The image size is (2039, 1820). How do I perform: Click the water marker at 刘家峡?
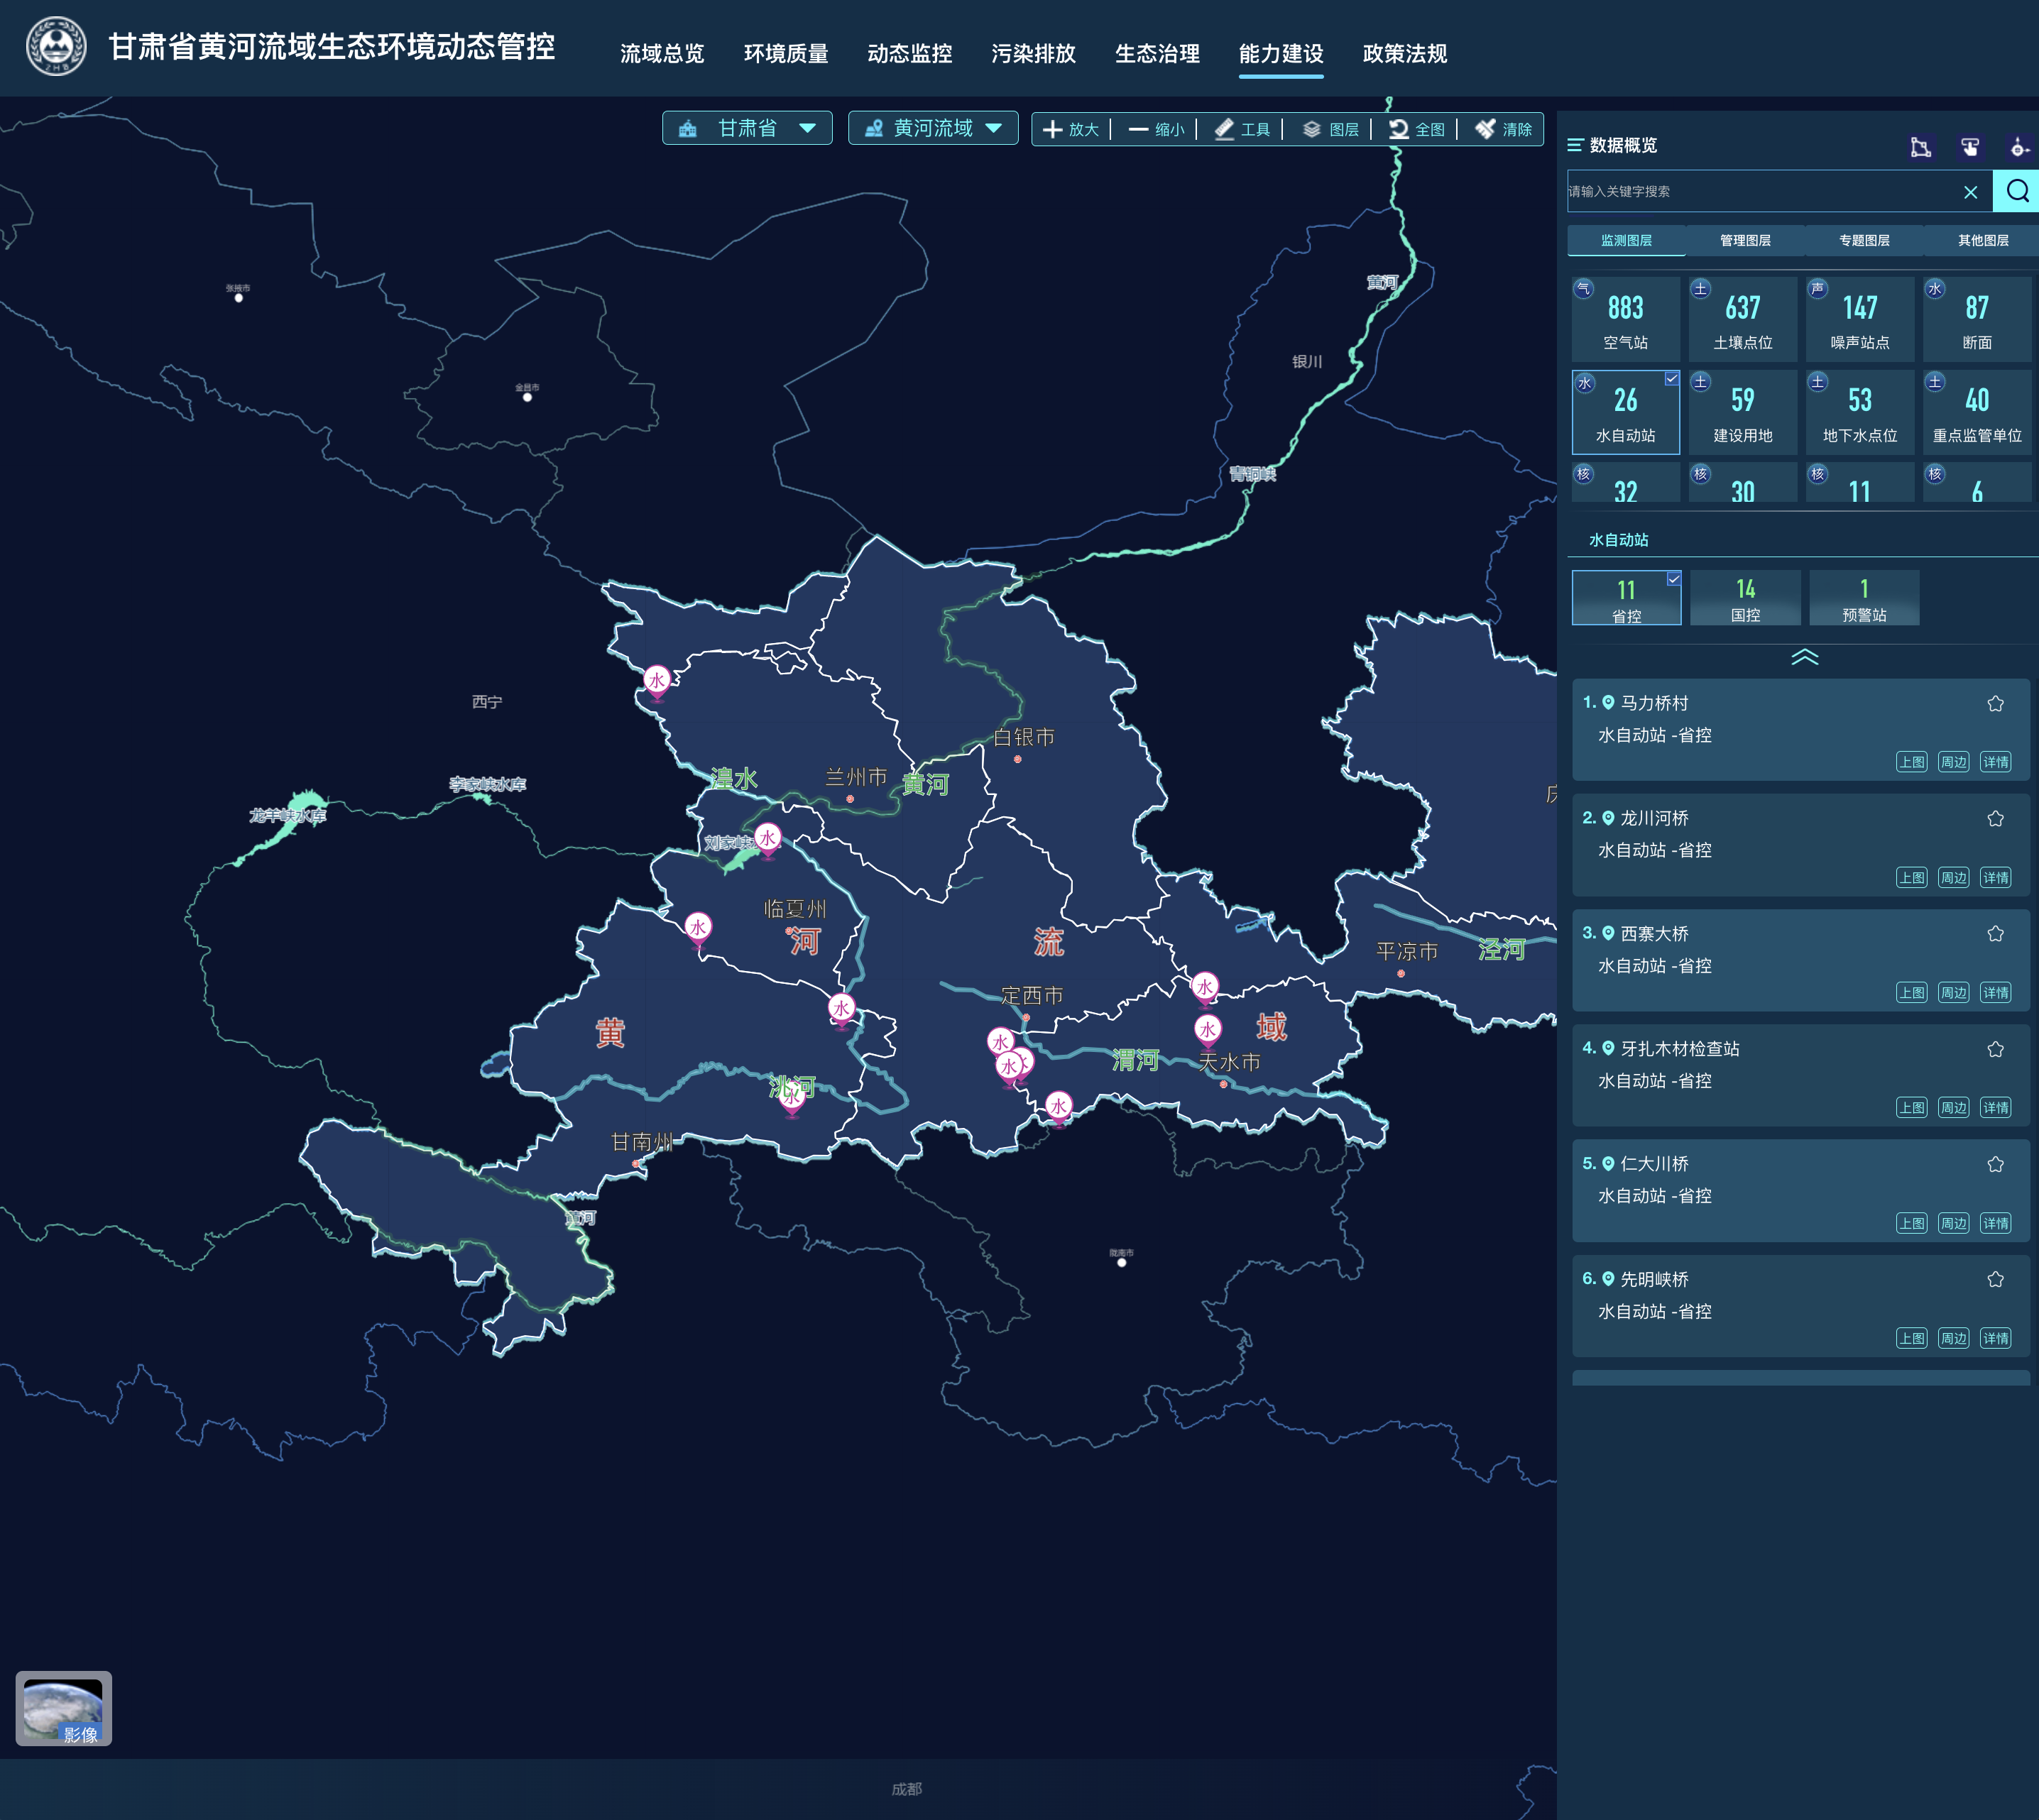point(767,839)
